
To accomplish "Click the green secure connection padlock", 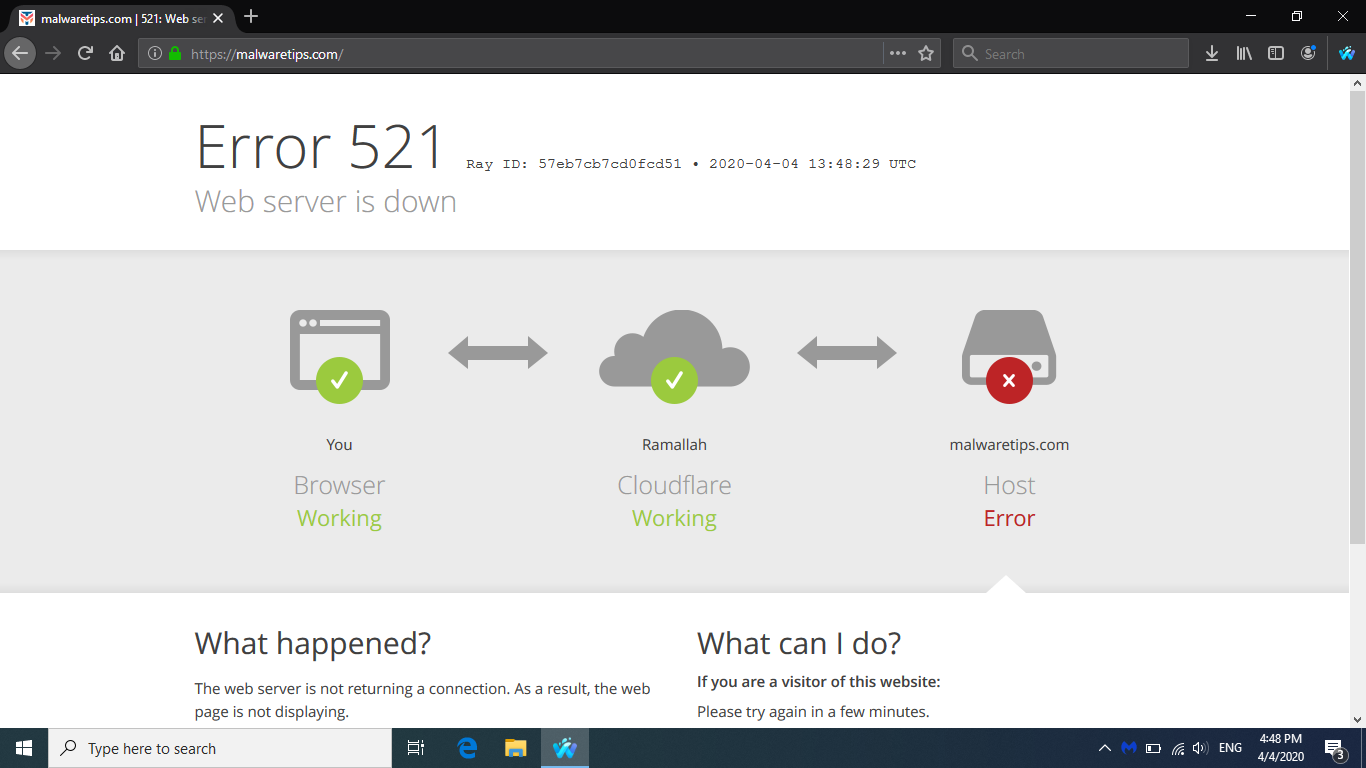I will pyautogui.click(x=175, y=54).
